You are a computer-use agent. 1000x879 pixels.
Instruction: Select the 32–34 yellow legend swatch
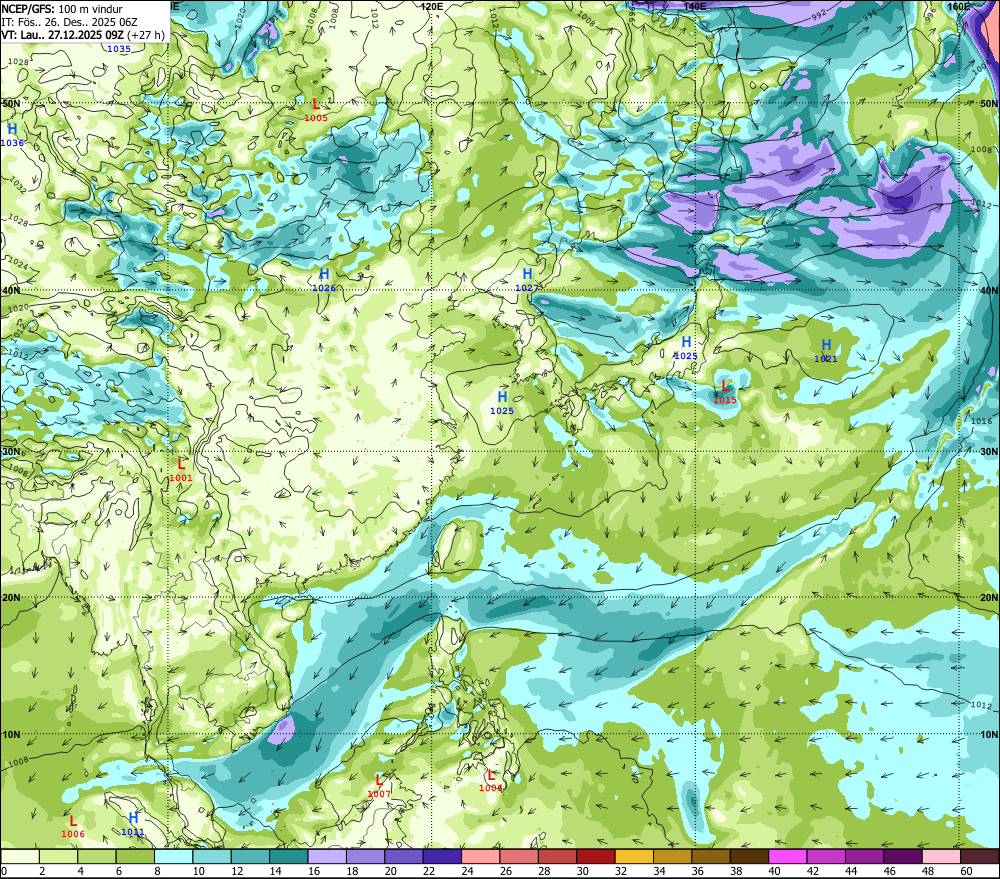coord(634,856)
